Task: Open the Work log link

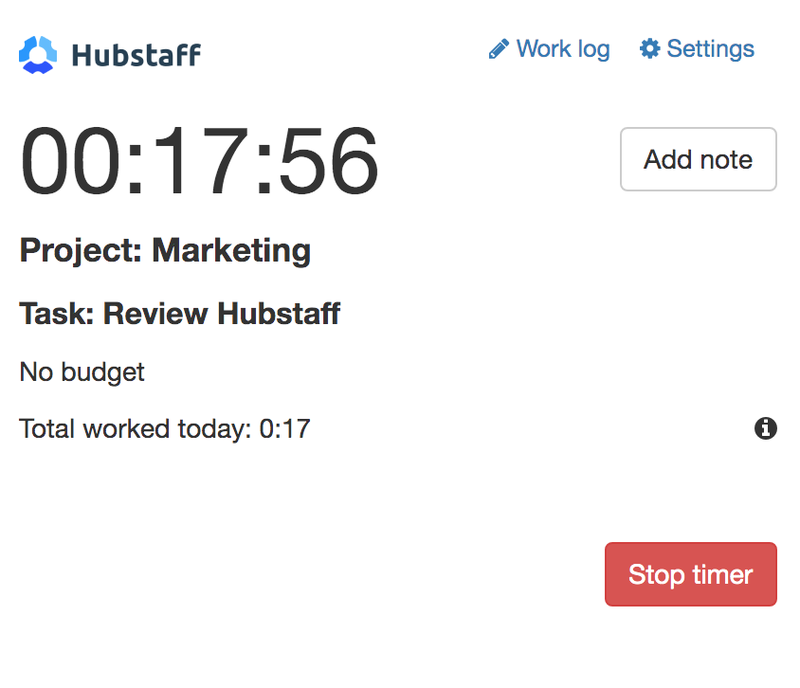Action: (549, 49)
